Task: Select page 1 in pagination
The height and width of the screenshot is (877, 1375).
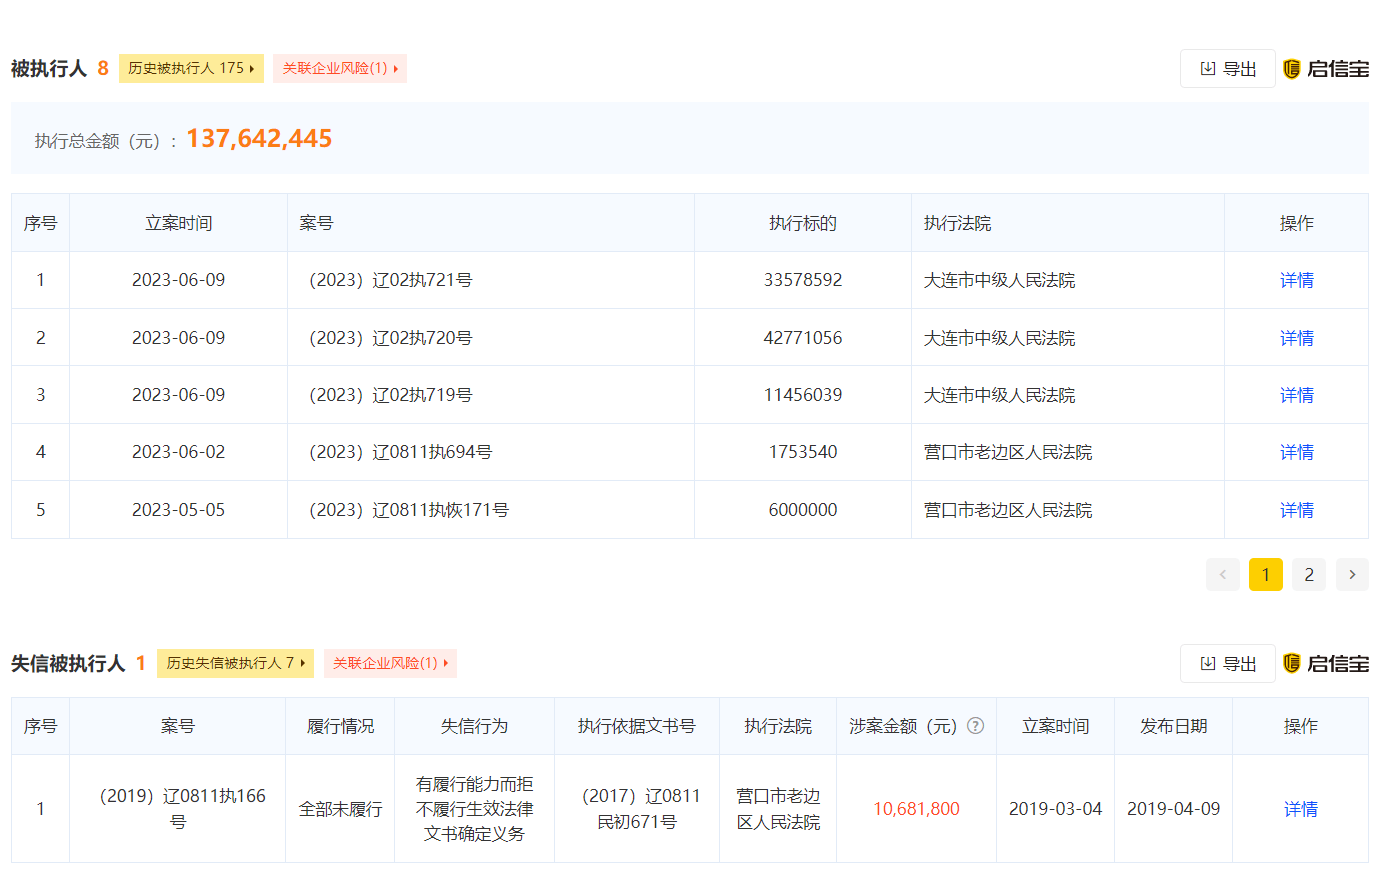Action: [1265, 574]
